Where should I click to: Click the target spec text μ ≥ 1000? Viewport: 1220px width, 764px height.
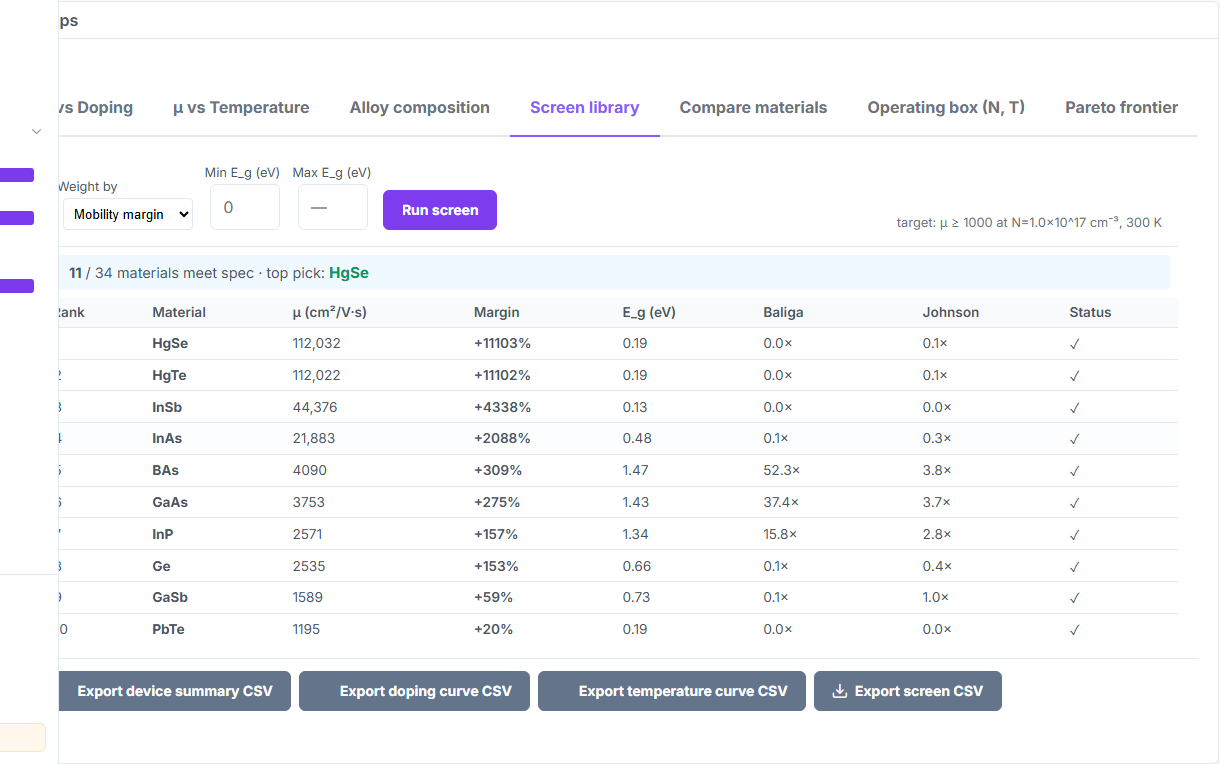coord(1029,223)
